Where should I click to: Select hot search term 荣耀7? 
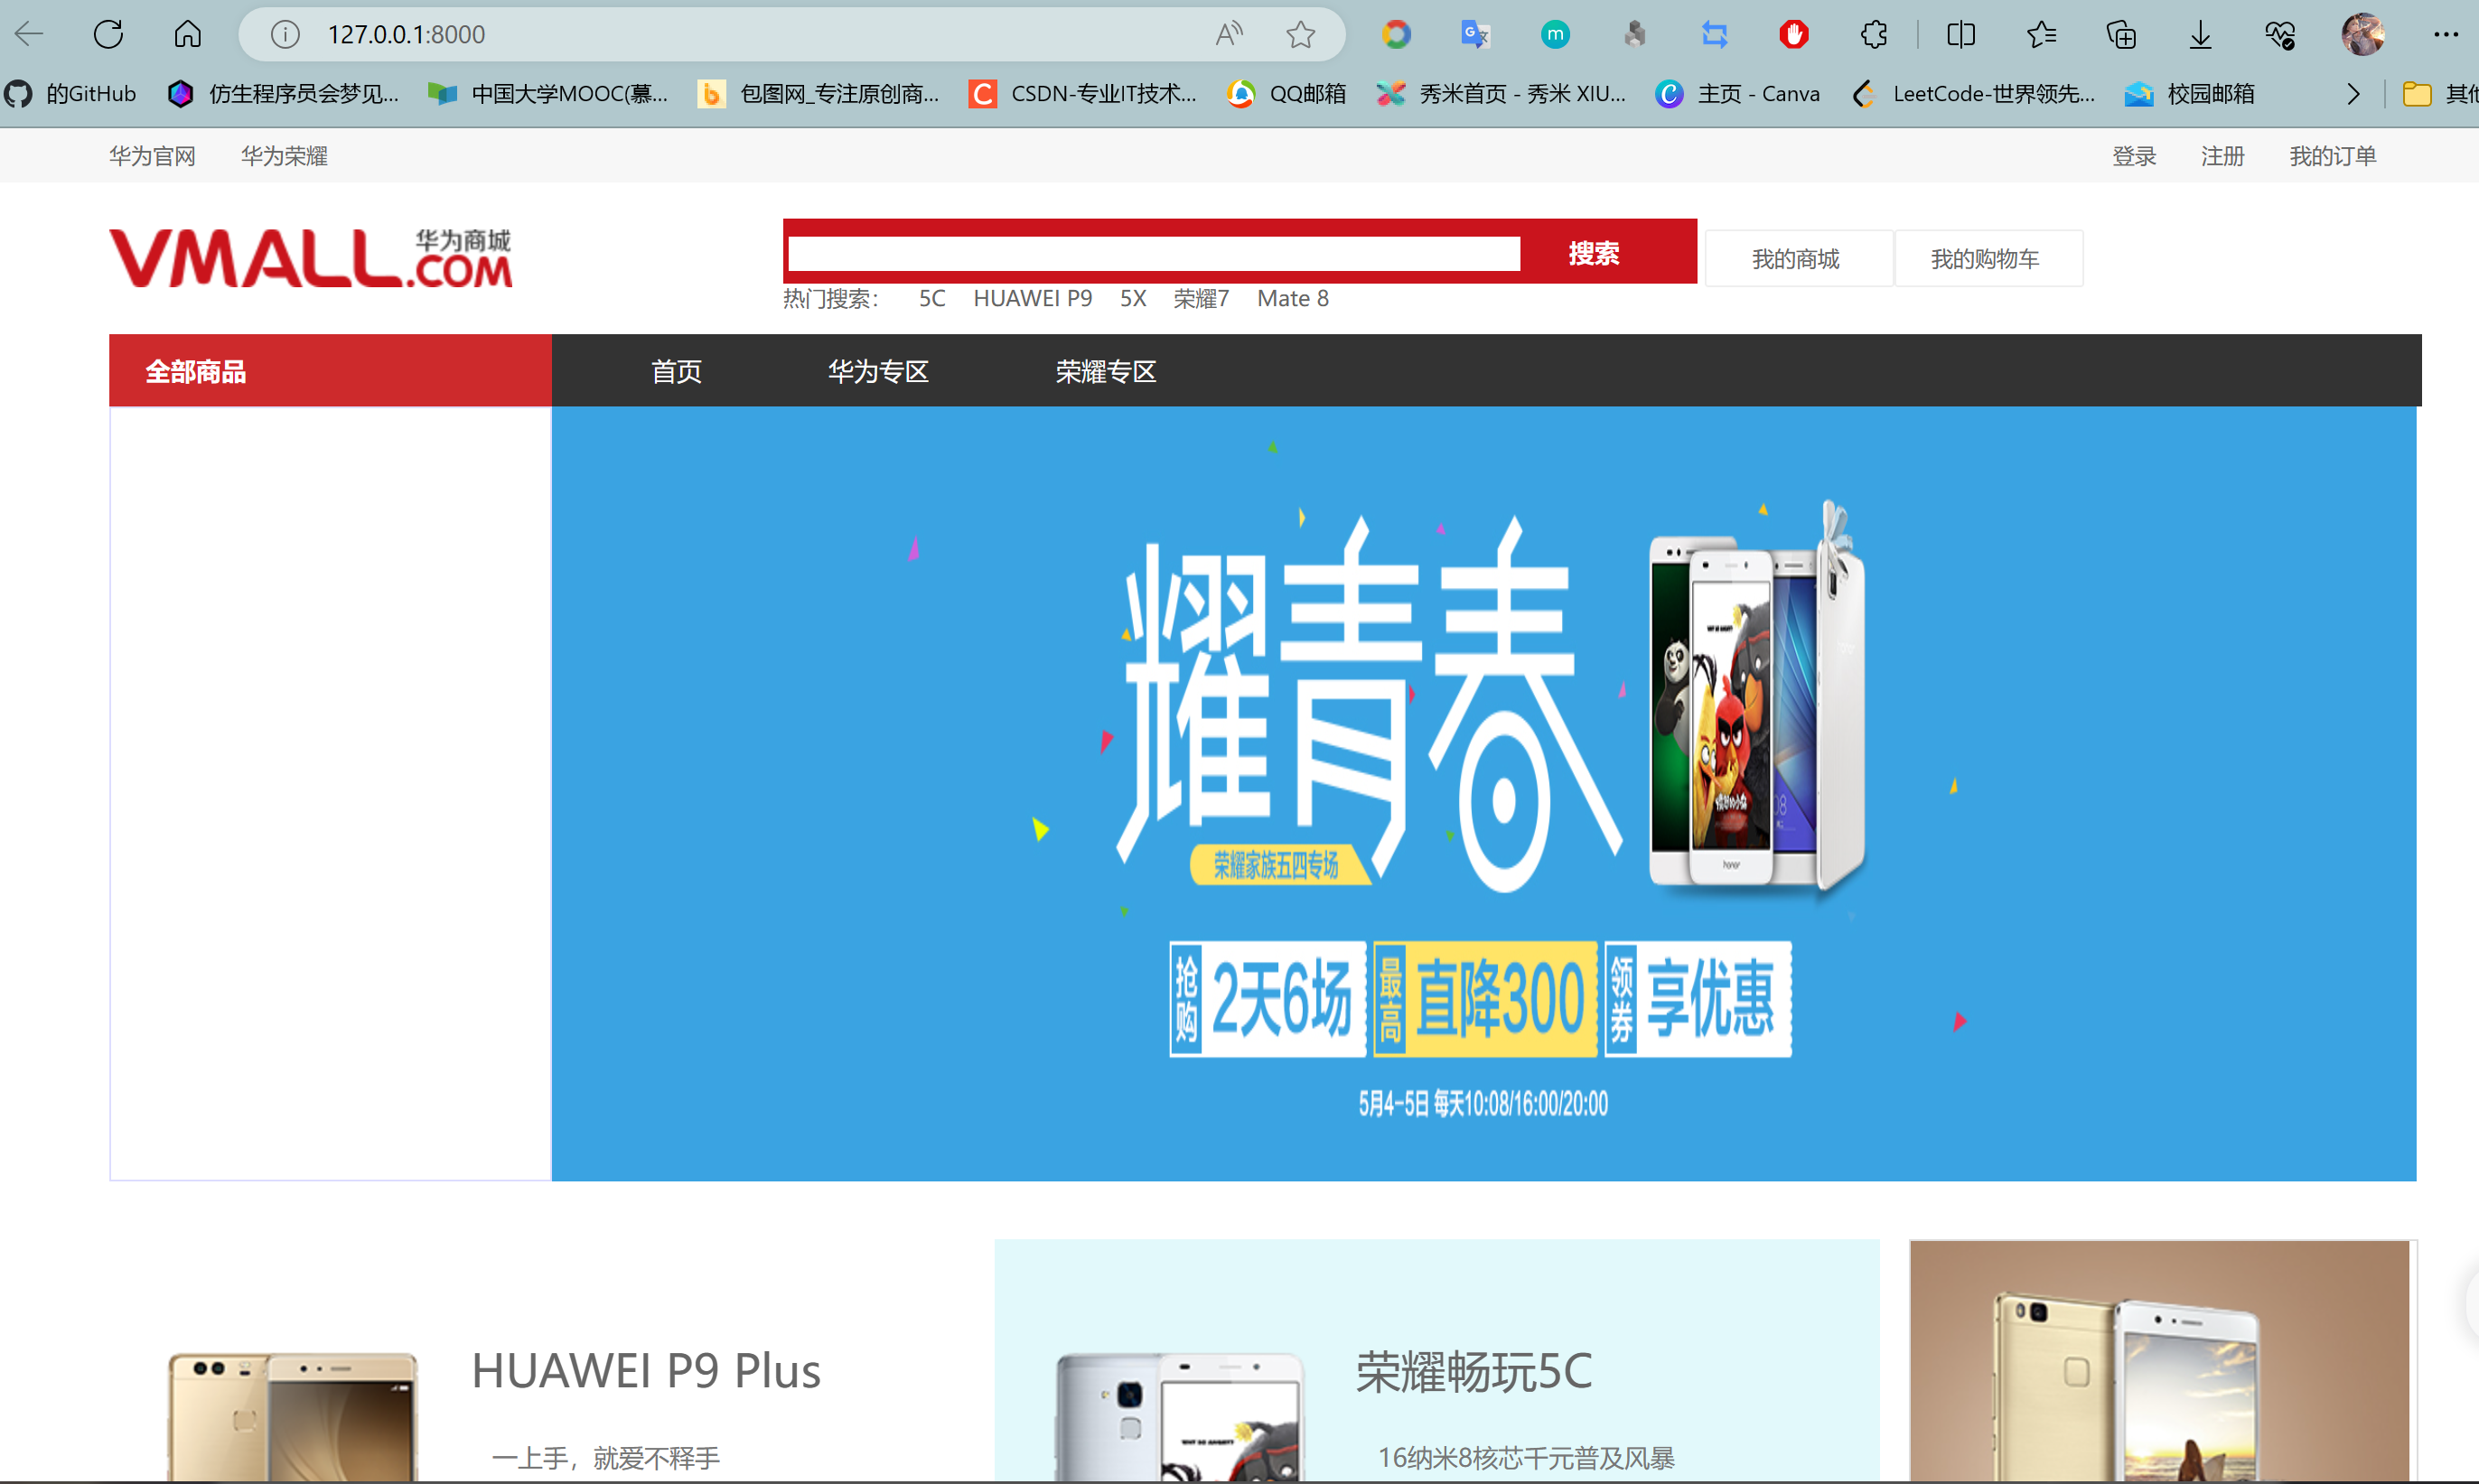click(x=1201, y=298)
